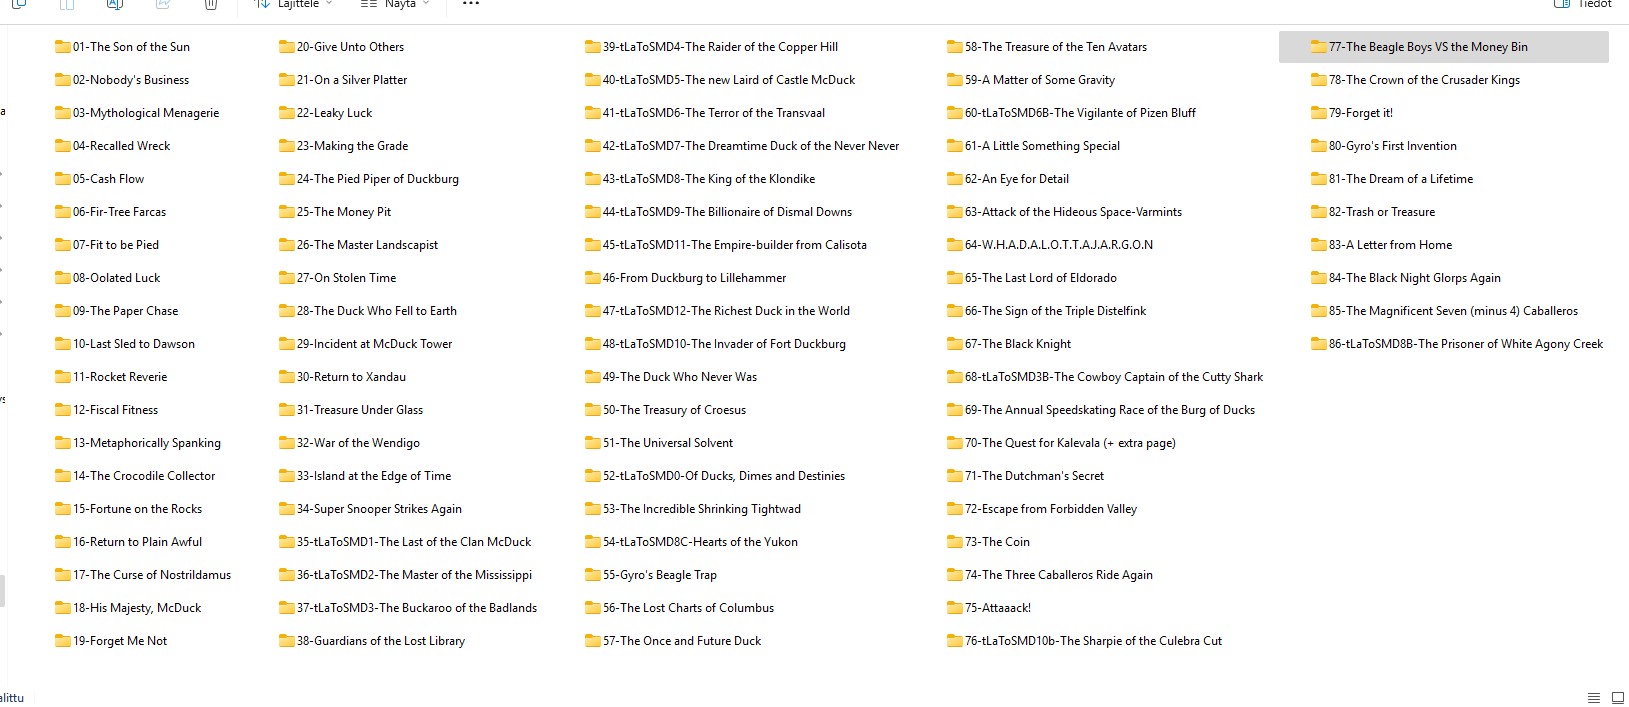The height and width of the screenshot is (707, 1629).
Task: Select folder 03-Mythological Menagerie
Action: tap(137, 113)
